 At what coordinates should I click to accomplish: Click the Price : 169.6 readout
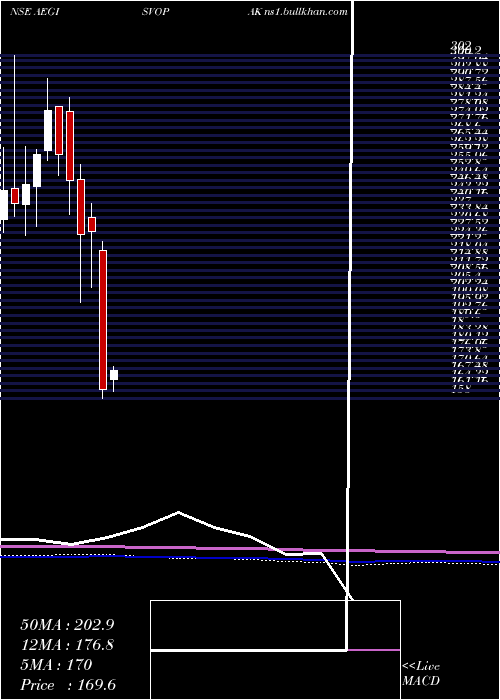coord(68,685)
